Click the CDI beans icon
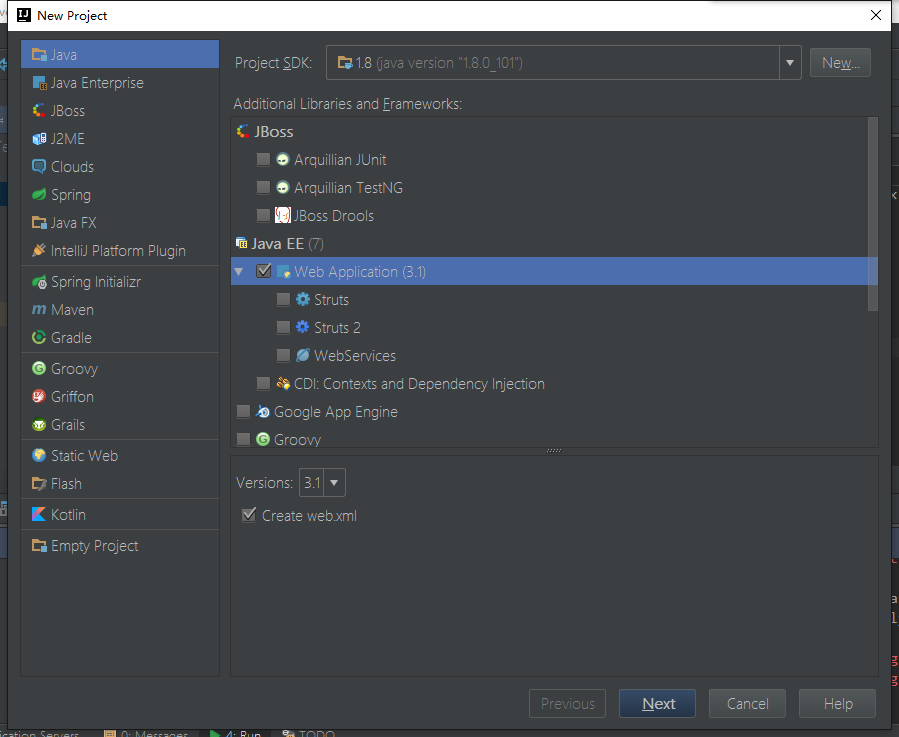This screenshot has width=899, height=737. coord(283,383)
